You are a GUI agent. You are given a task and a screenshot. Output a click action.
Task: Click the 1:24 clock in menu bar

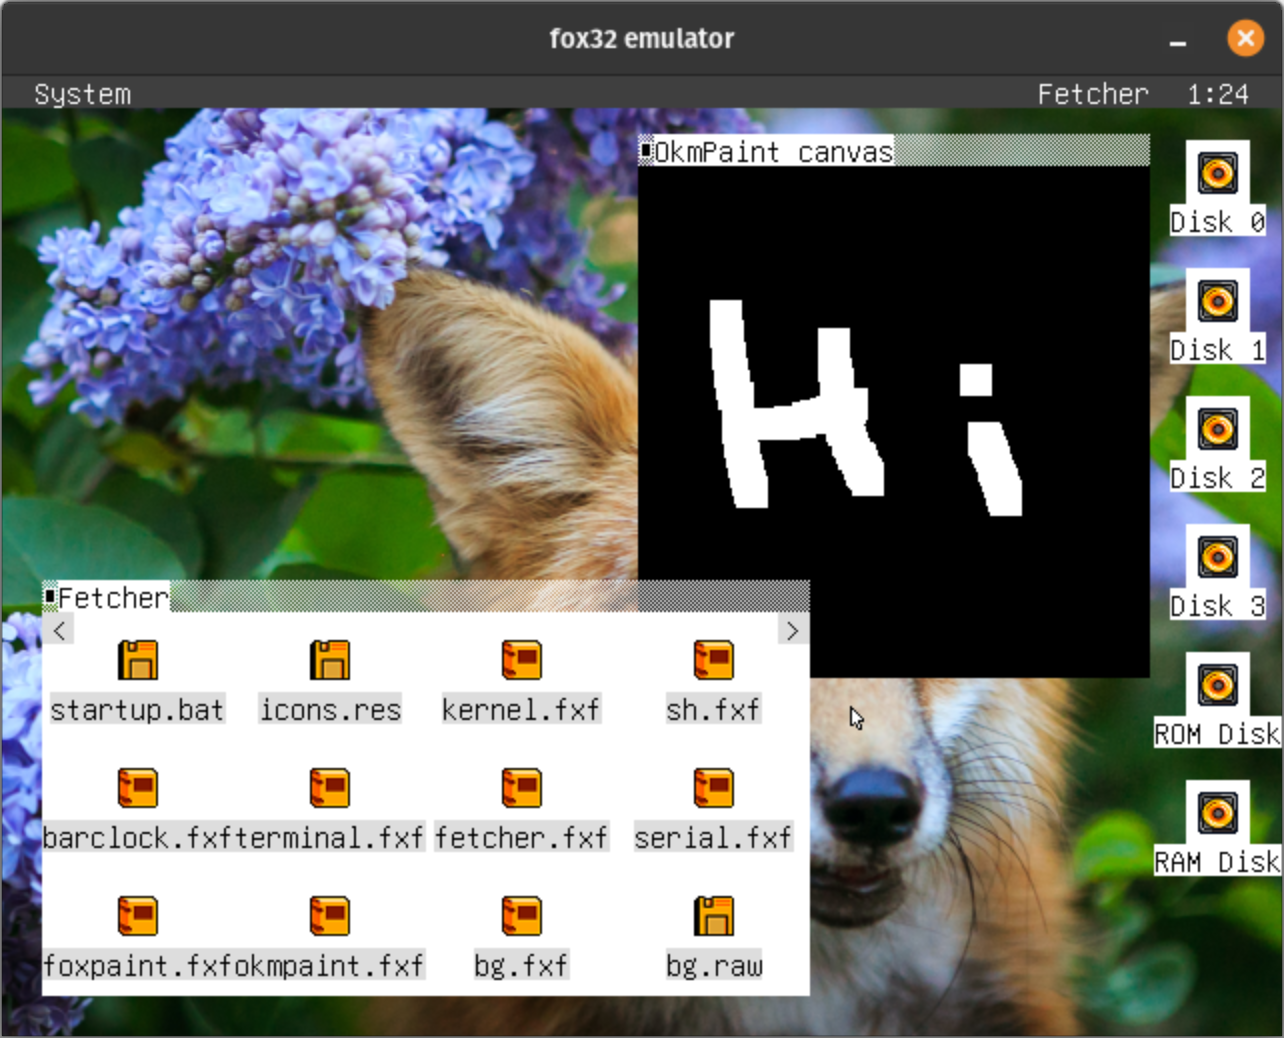(x=1218, y=94)
